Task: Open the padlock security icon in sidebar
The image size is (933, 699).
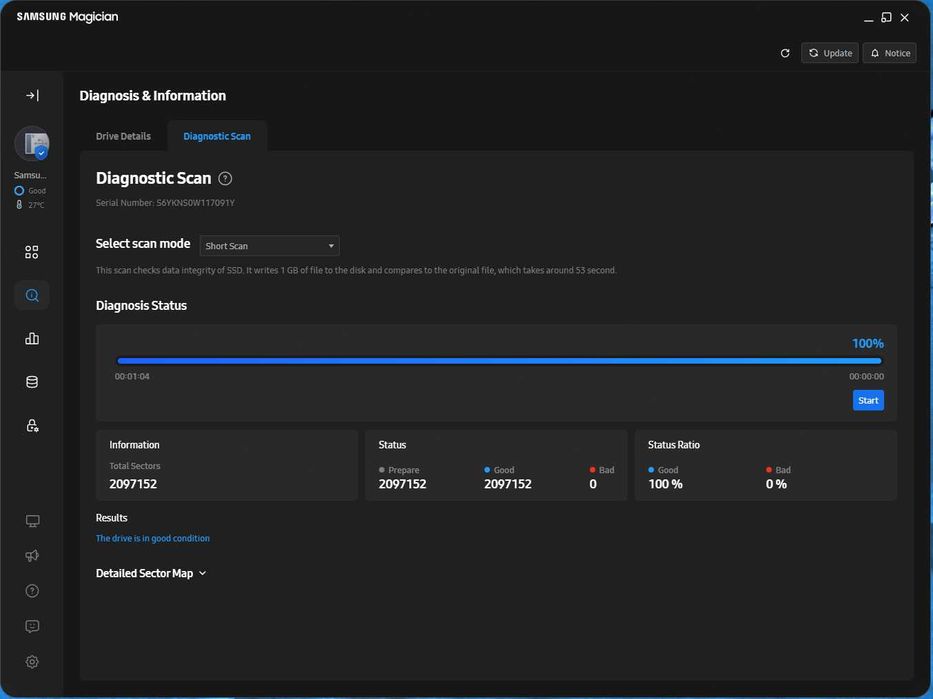Action: pos(32,426)
